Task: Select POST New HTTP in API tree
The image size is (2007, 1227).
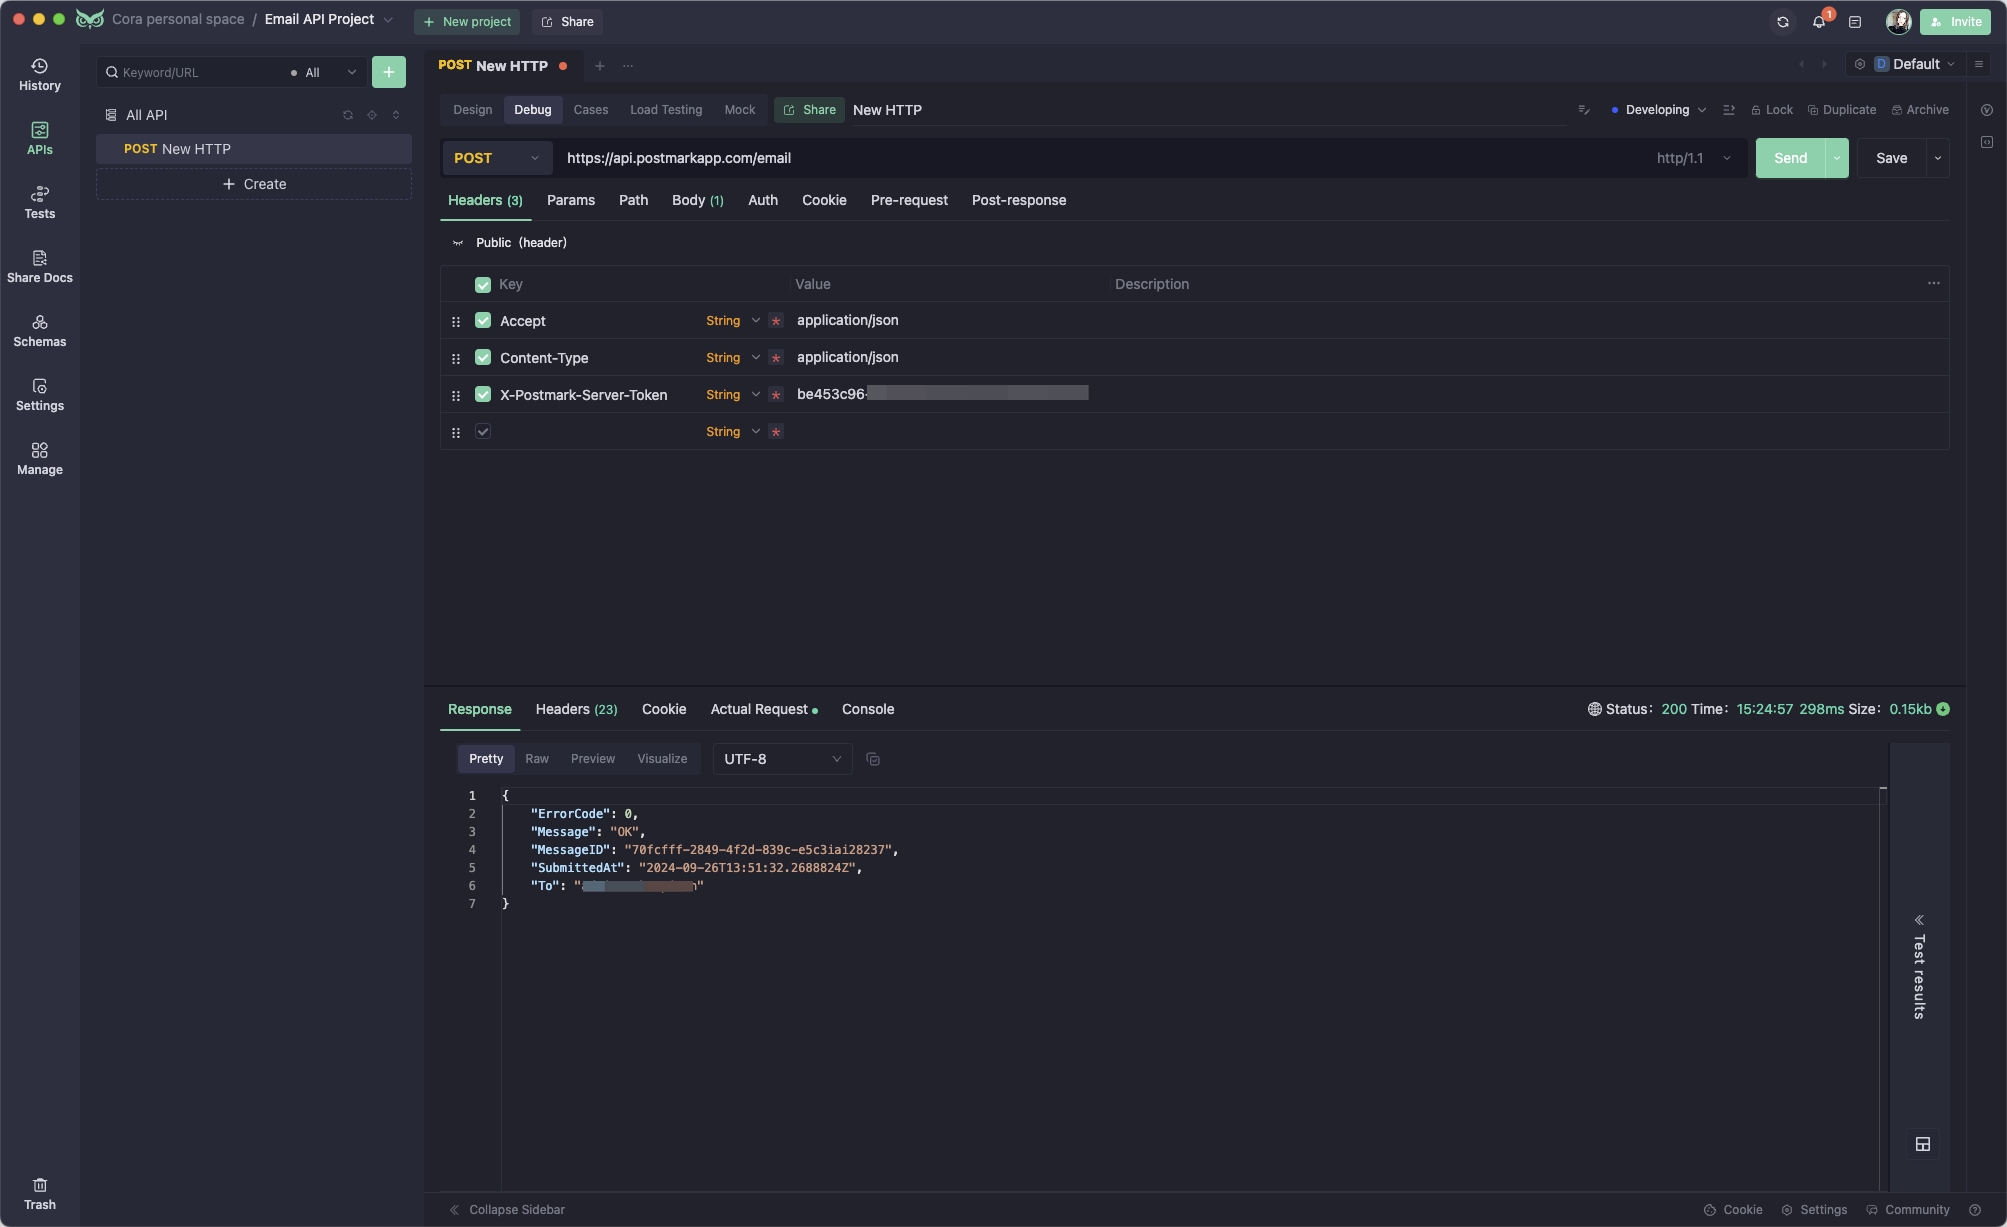Action: (254, 149)
